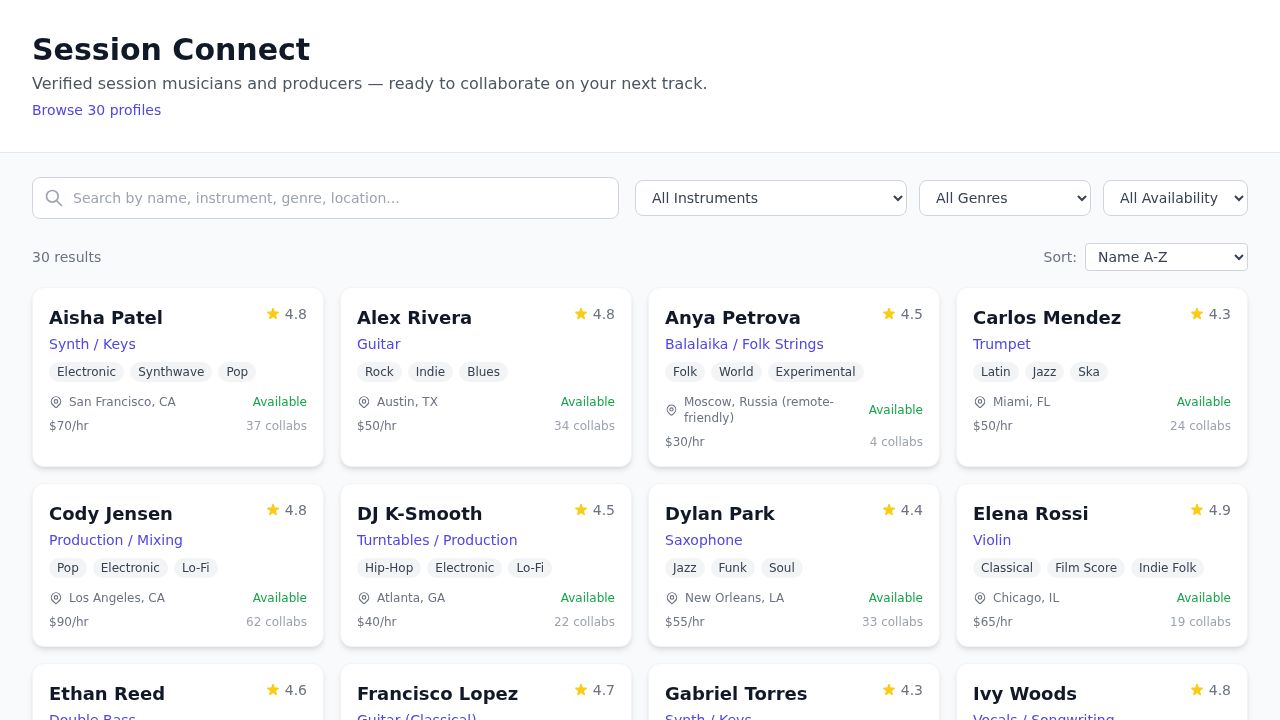The height and width of the screenshot is (720, 1280).
Task: Click the World tag on Anya Petrova
Action: click(x=736, y=372)
